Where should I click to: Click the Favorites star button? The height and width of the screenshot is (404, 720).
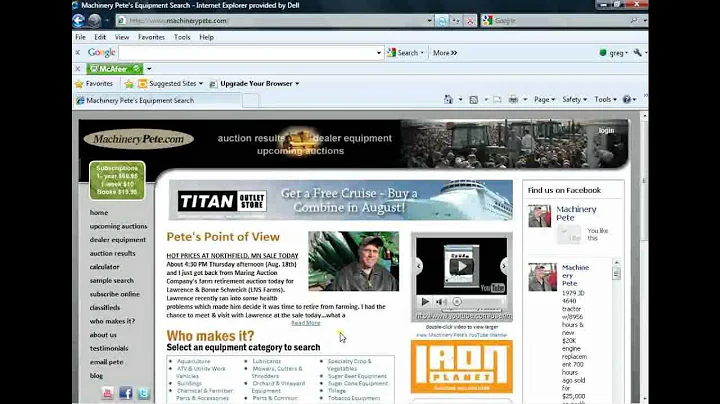click(94, 84)
